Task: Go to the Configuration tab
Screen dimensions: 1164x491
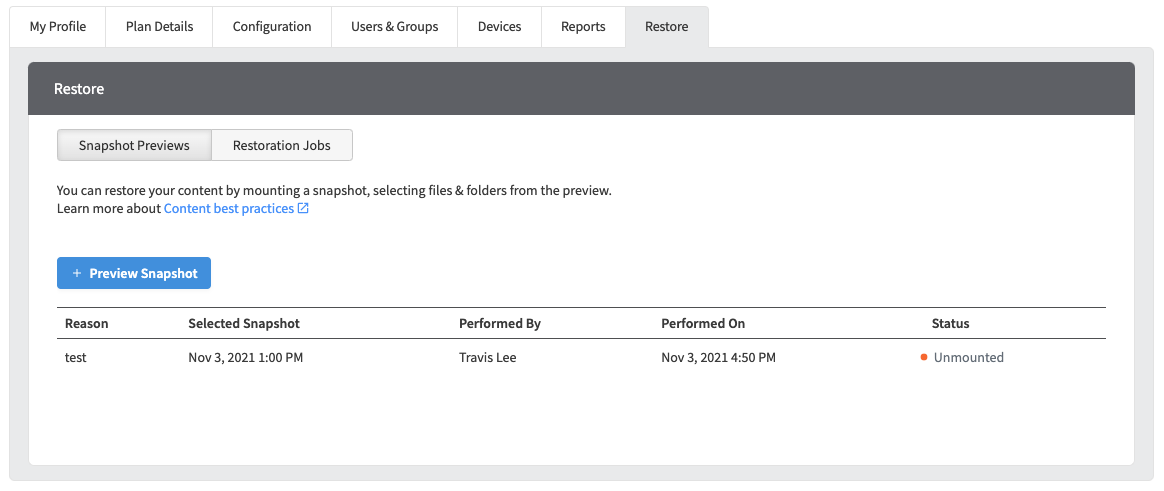Action: click(272, 27)
